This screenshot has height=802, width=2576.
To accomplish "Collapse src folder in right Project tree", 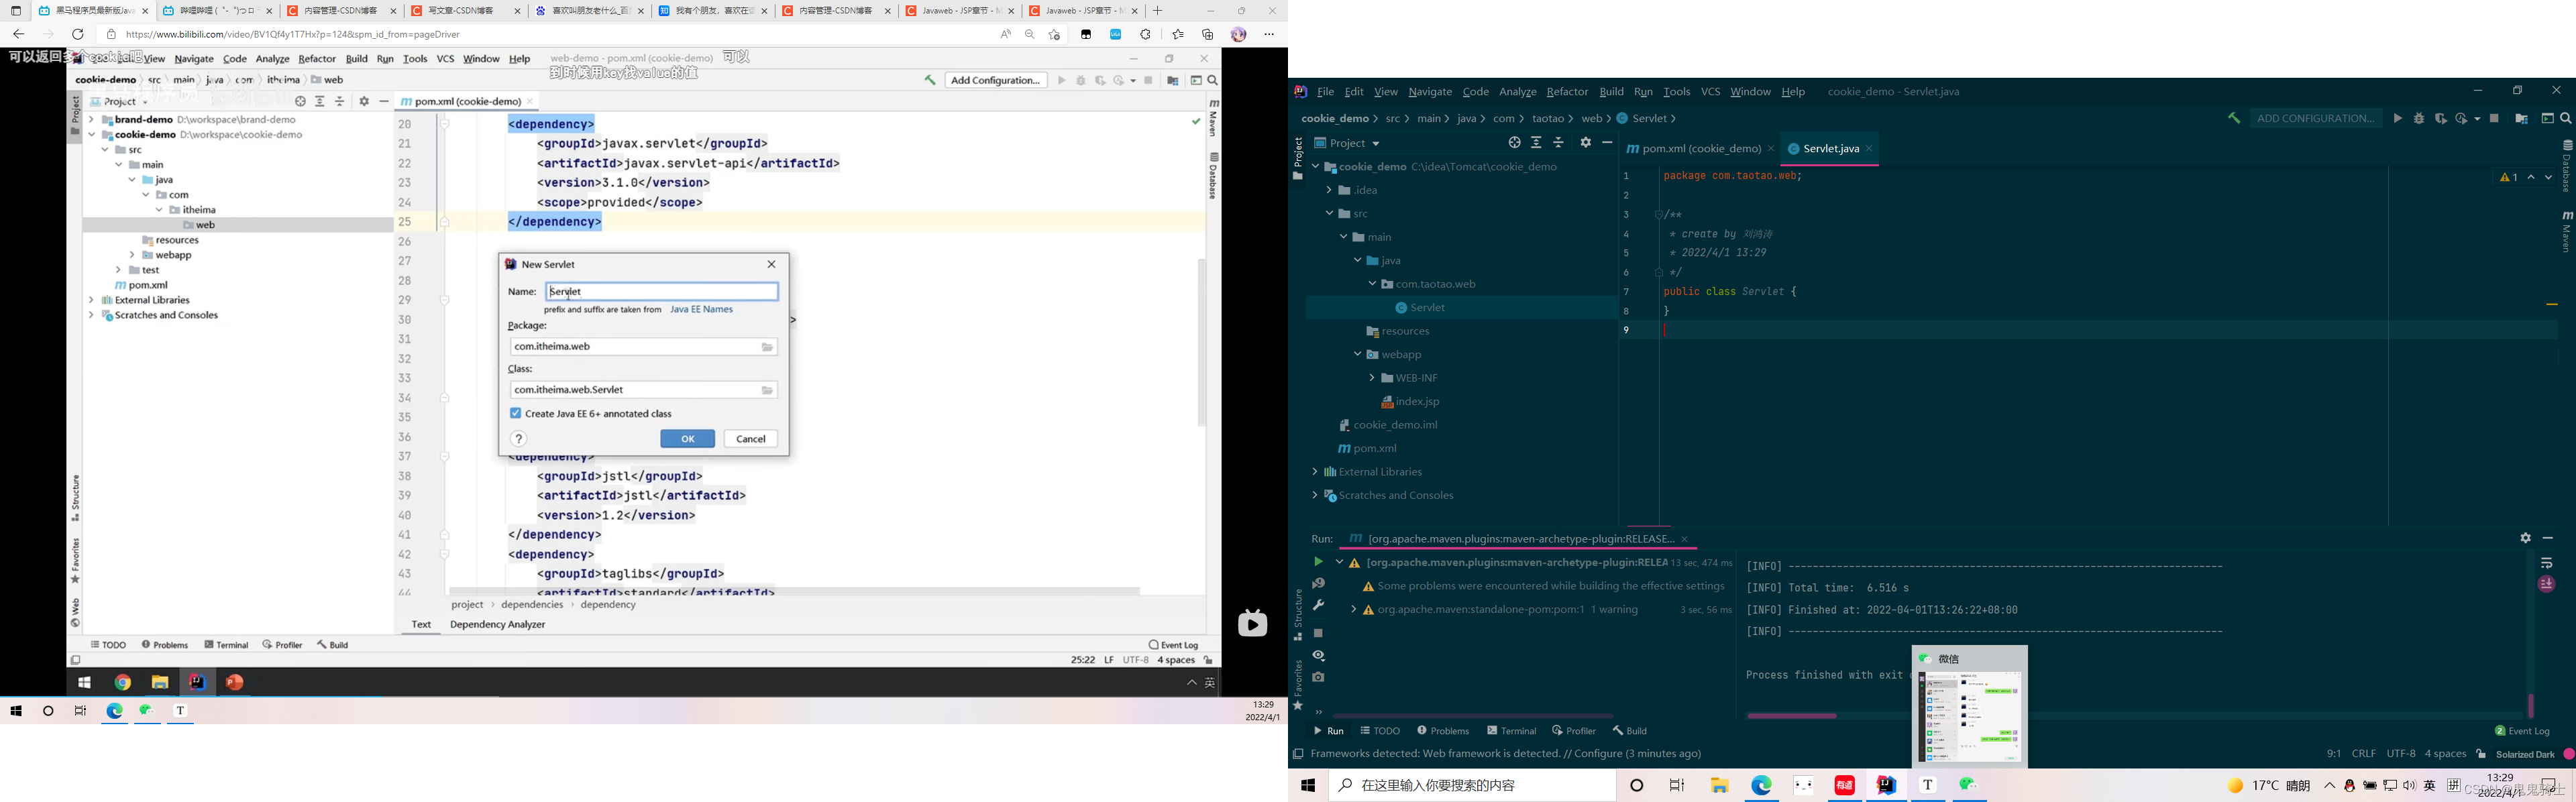I will point(1329,213).
